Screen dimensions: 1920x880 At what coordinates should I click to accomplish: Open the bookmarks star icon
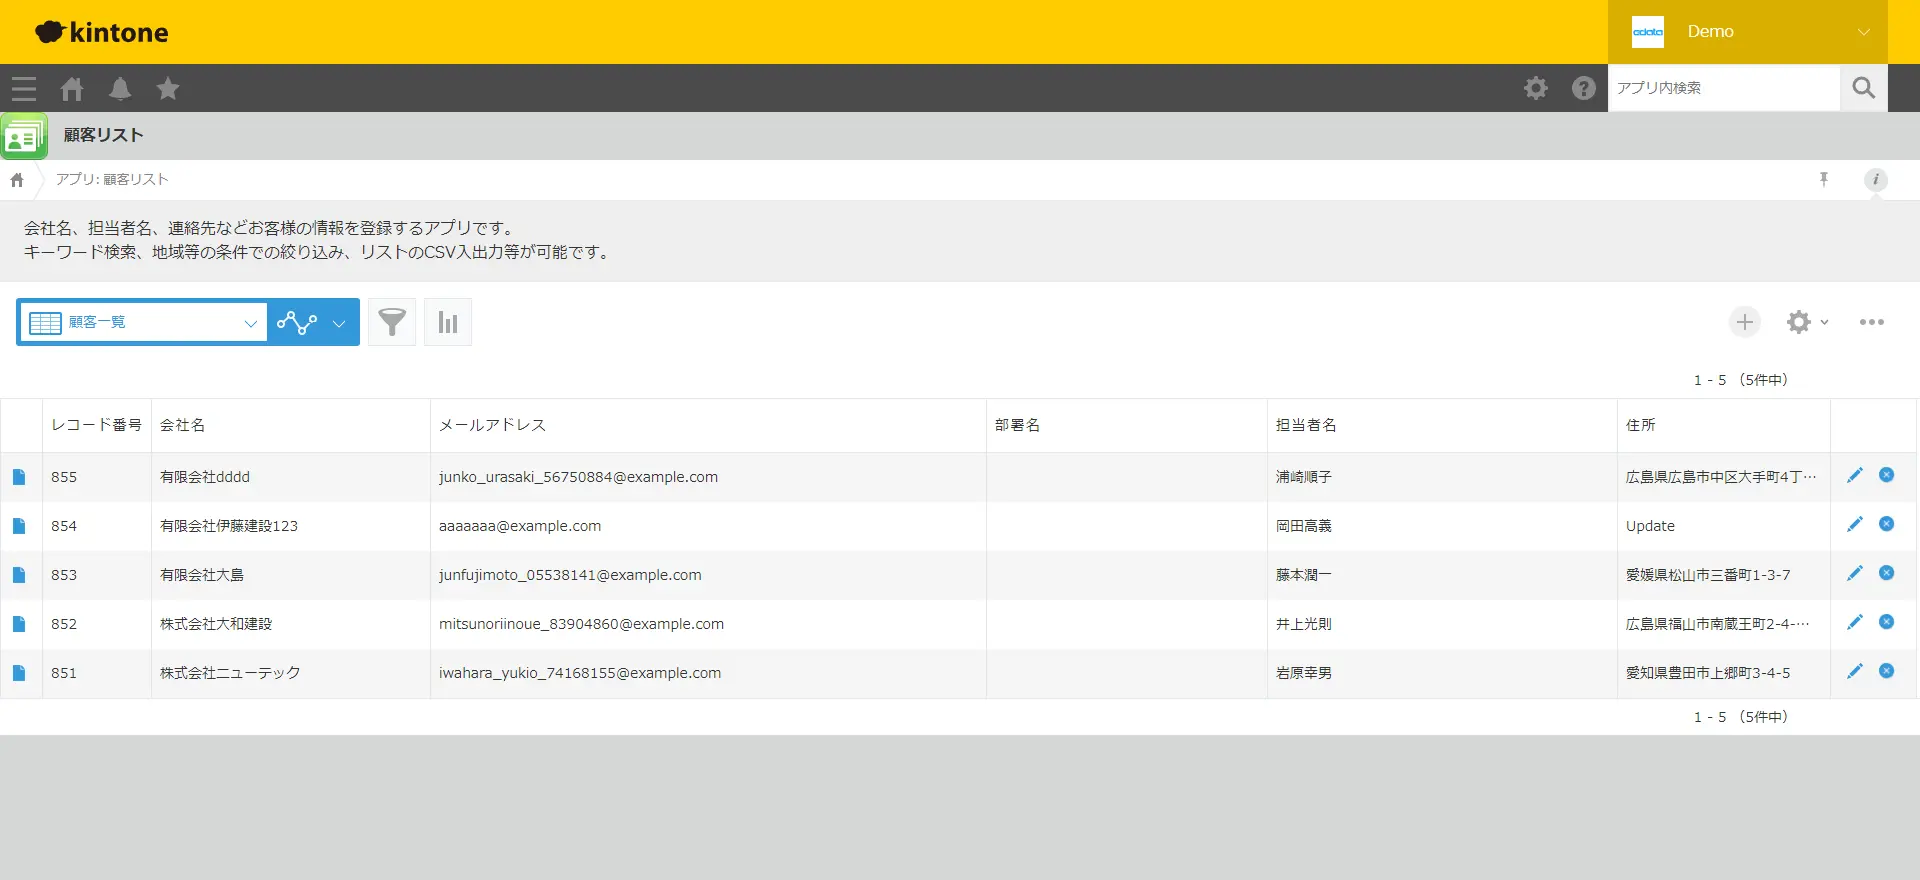click(168, 89)
